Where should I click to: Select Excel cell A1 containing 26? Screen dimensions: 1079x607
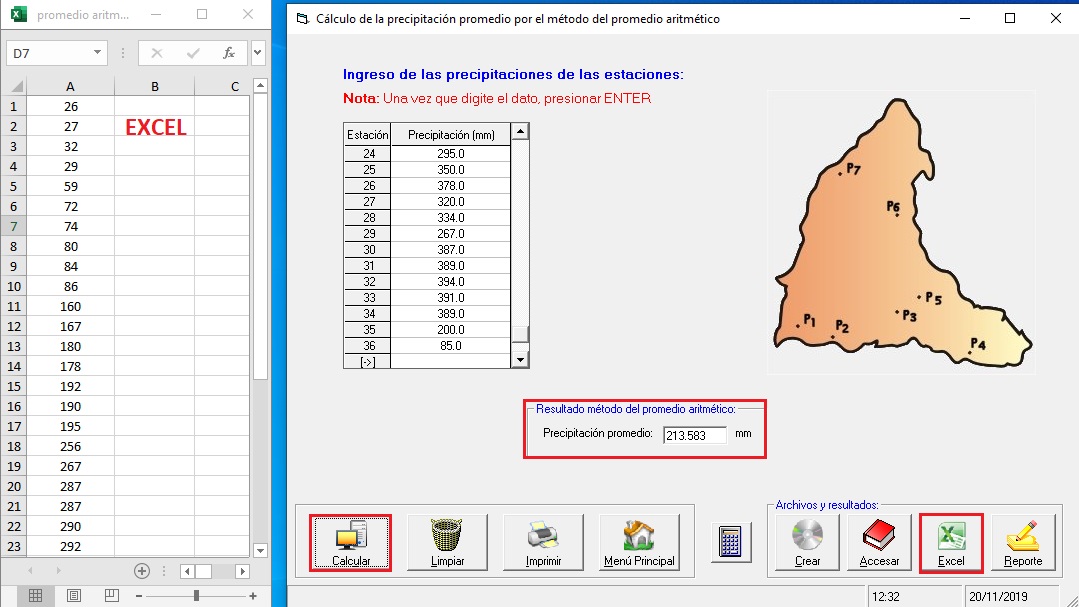tap(70, 107)
